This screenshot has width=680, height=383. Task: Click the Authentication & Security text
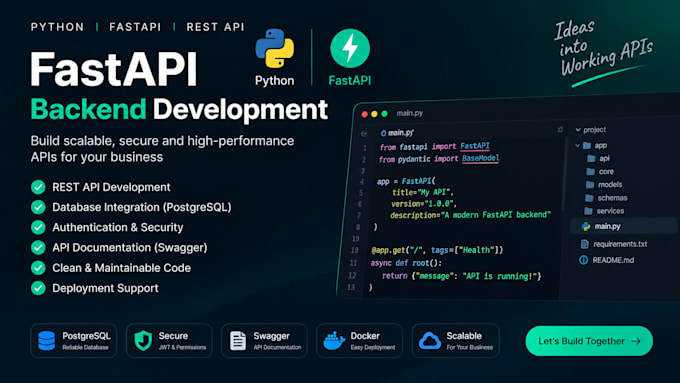[x=118, y=227]
